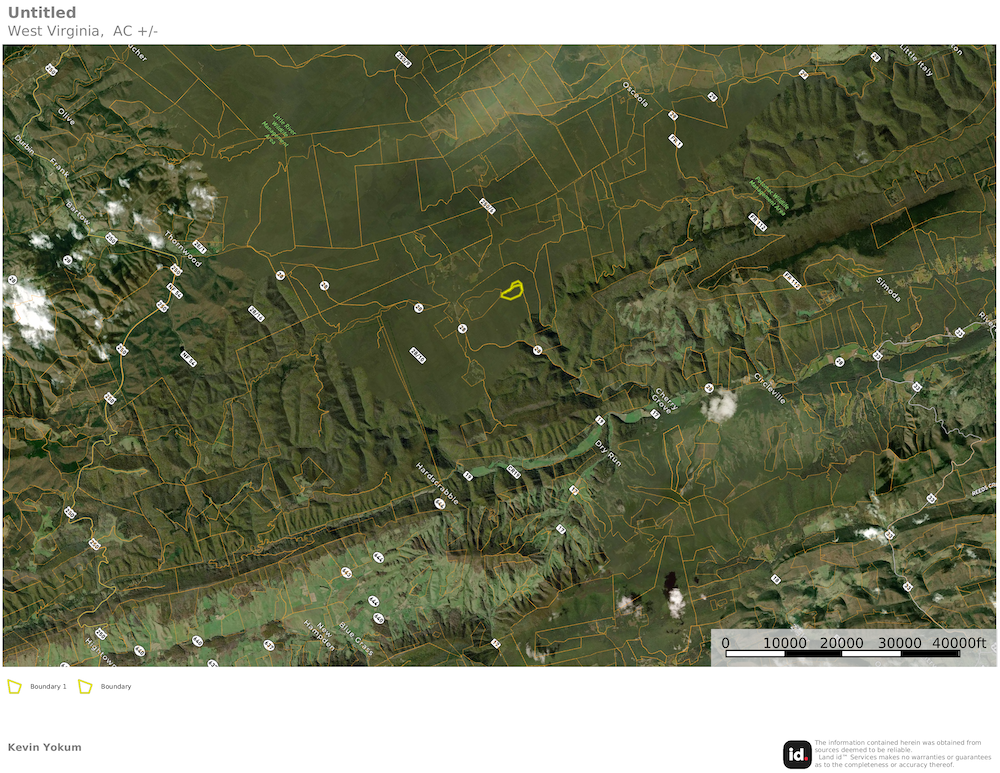Click the Simoda place label
The image size is (1000, 773).
(x=888, y=290)
